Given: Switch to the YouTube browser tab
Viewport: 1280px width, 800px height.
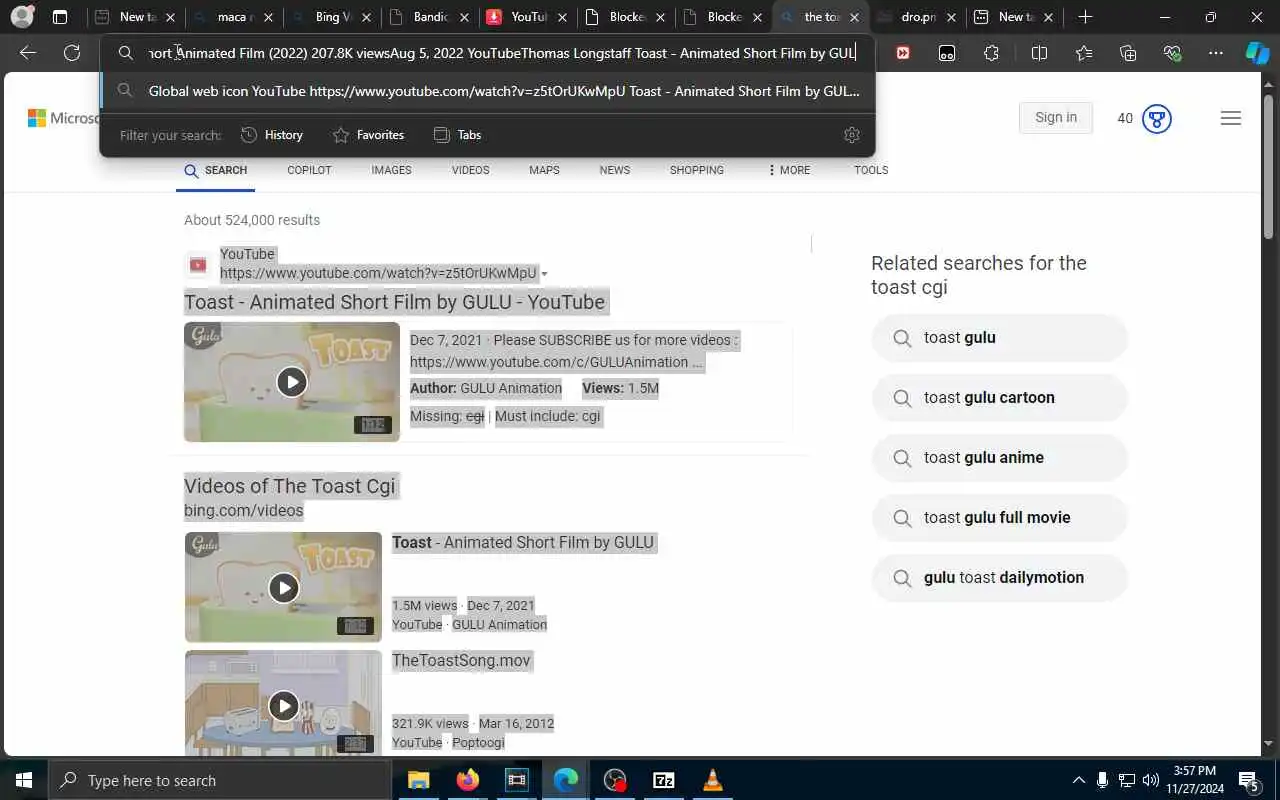Looking at the screenshot, I should pos(527,17).
